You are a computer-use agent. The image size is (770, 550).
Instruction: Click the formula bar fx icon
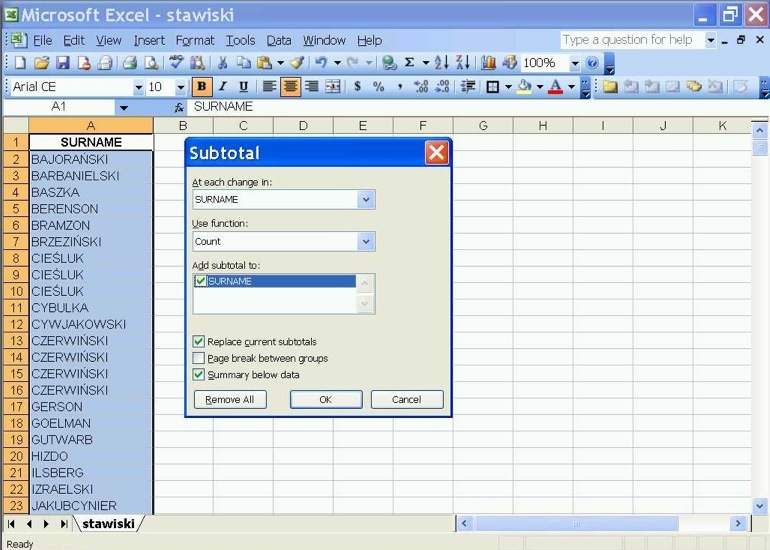pos(179,107)
